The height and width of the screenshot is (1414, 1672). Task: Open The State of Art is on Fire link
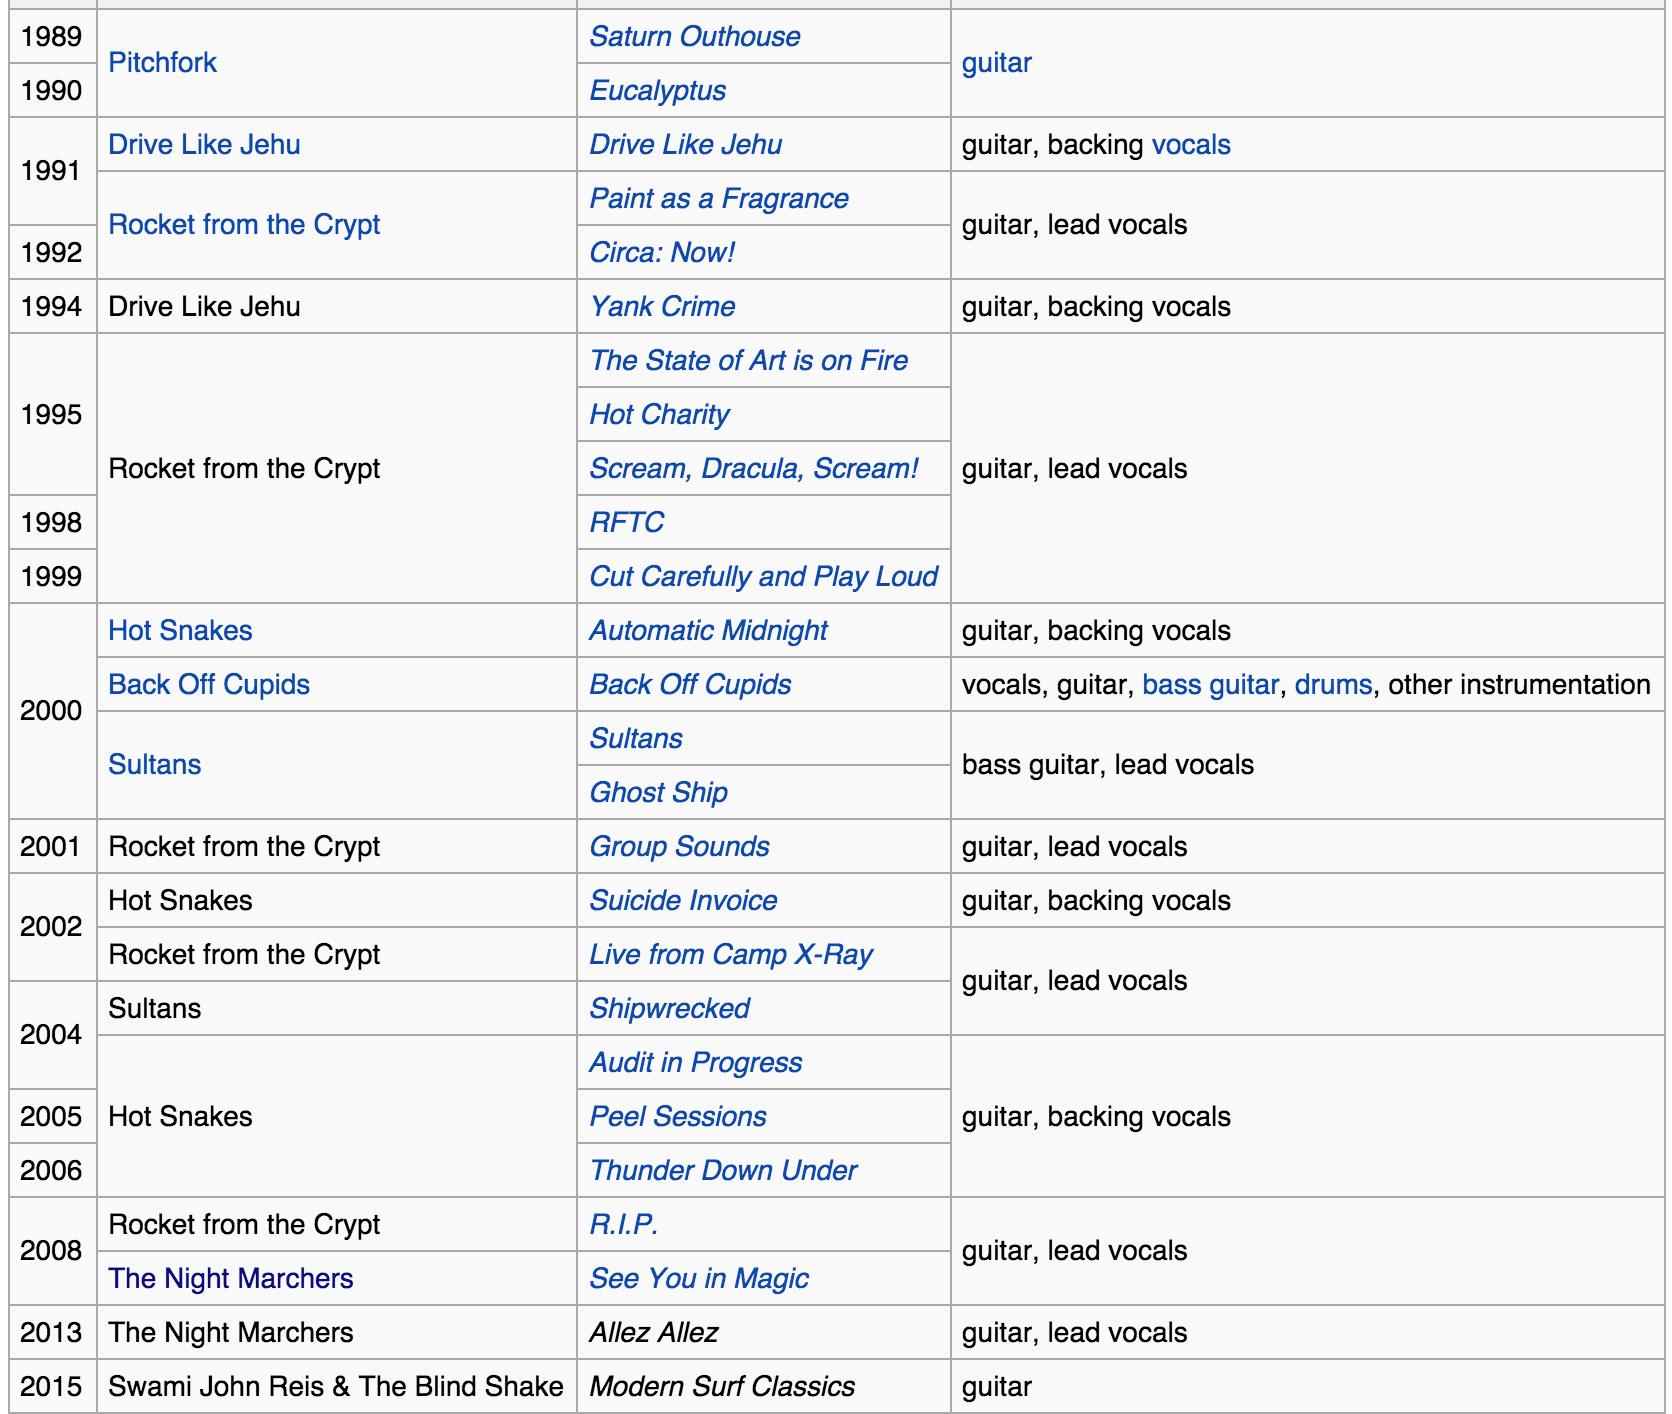tap(749, 361)
